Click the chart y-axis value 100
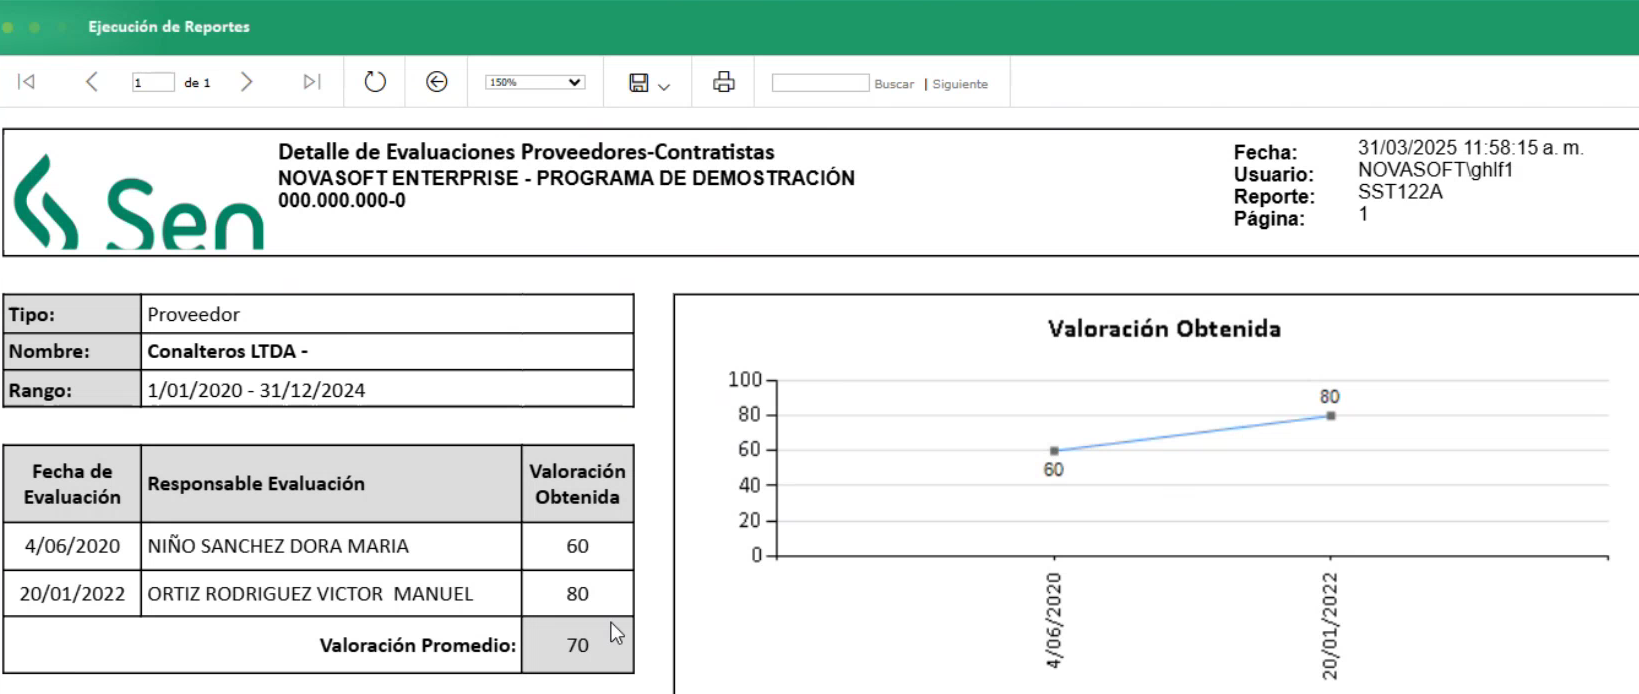 click(x=745, y=379)
